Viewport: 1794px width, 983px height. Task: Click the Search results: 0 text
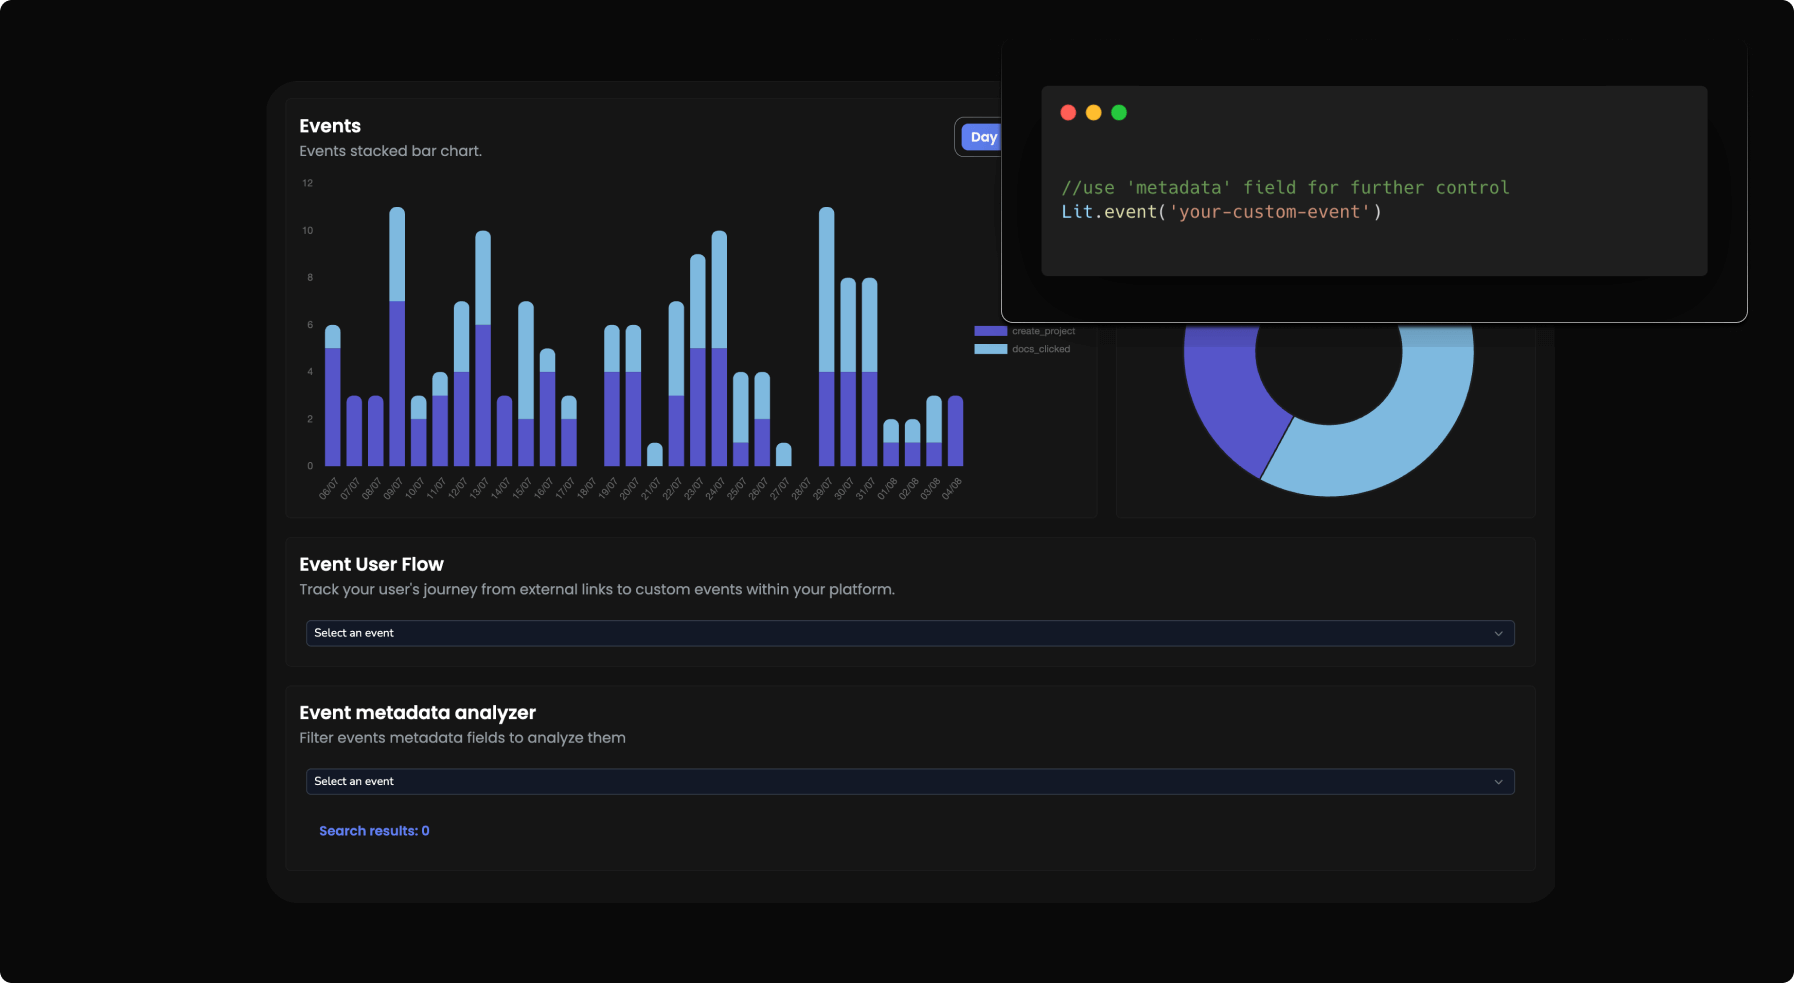tap(374, 831)
